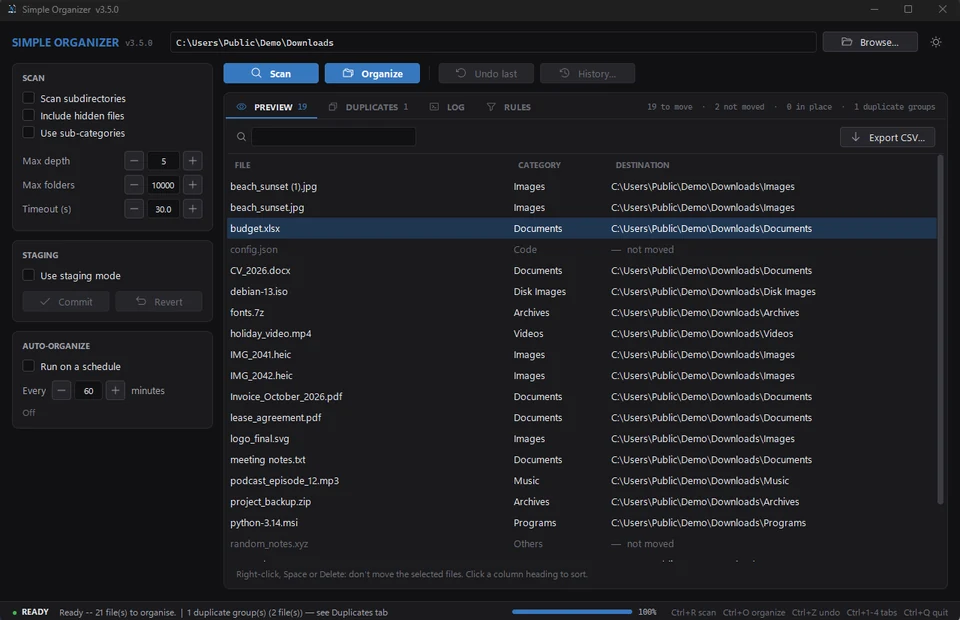Select the budget.xlsx file row
The image size is (960, 620).
(x=582, y=228)
